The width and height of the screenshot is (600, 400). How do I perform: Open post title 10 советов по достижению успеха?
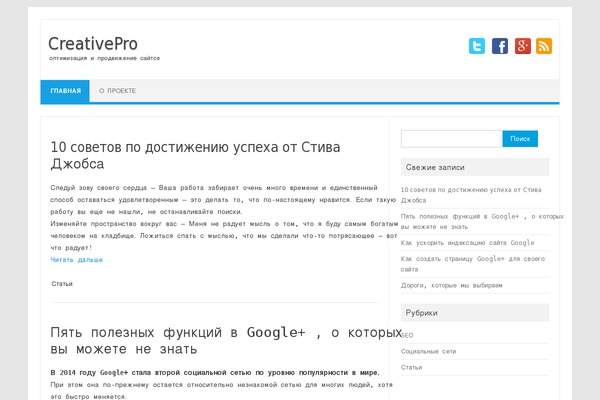click(195, 155)
